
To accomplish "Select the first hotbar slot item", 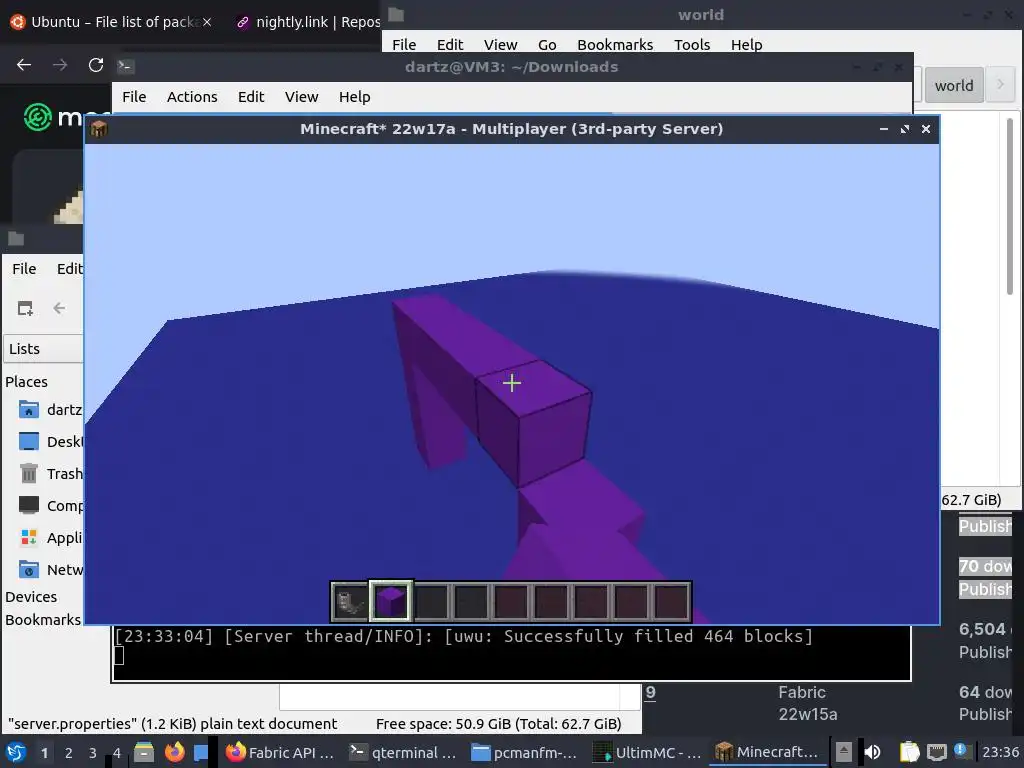I will [x=350, y=601].
